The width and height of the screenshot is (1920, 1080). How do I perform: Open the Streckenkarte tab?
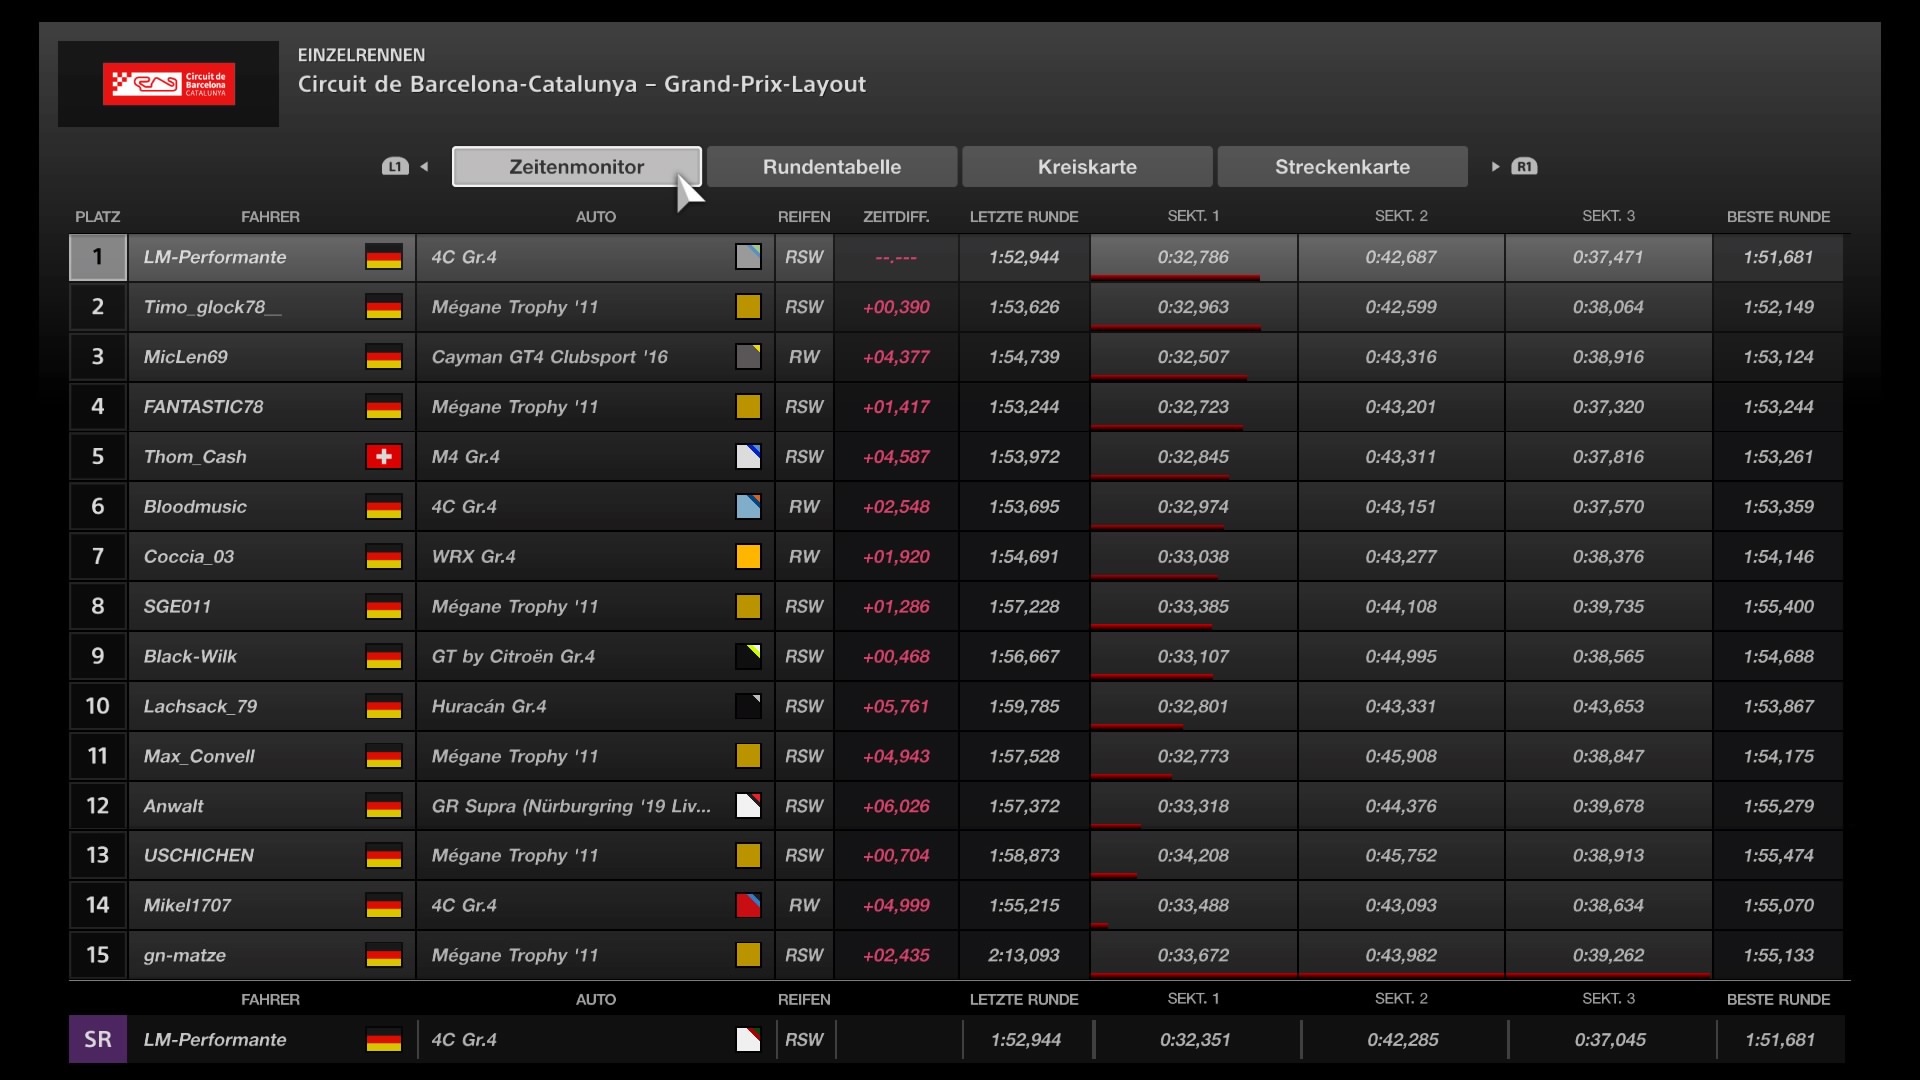pyautogui.click(x=1342, y=167)
